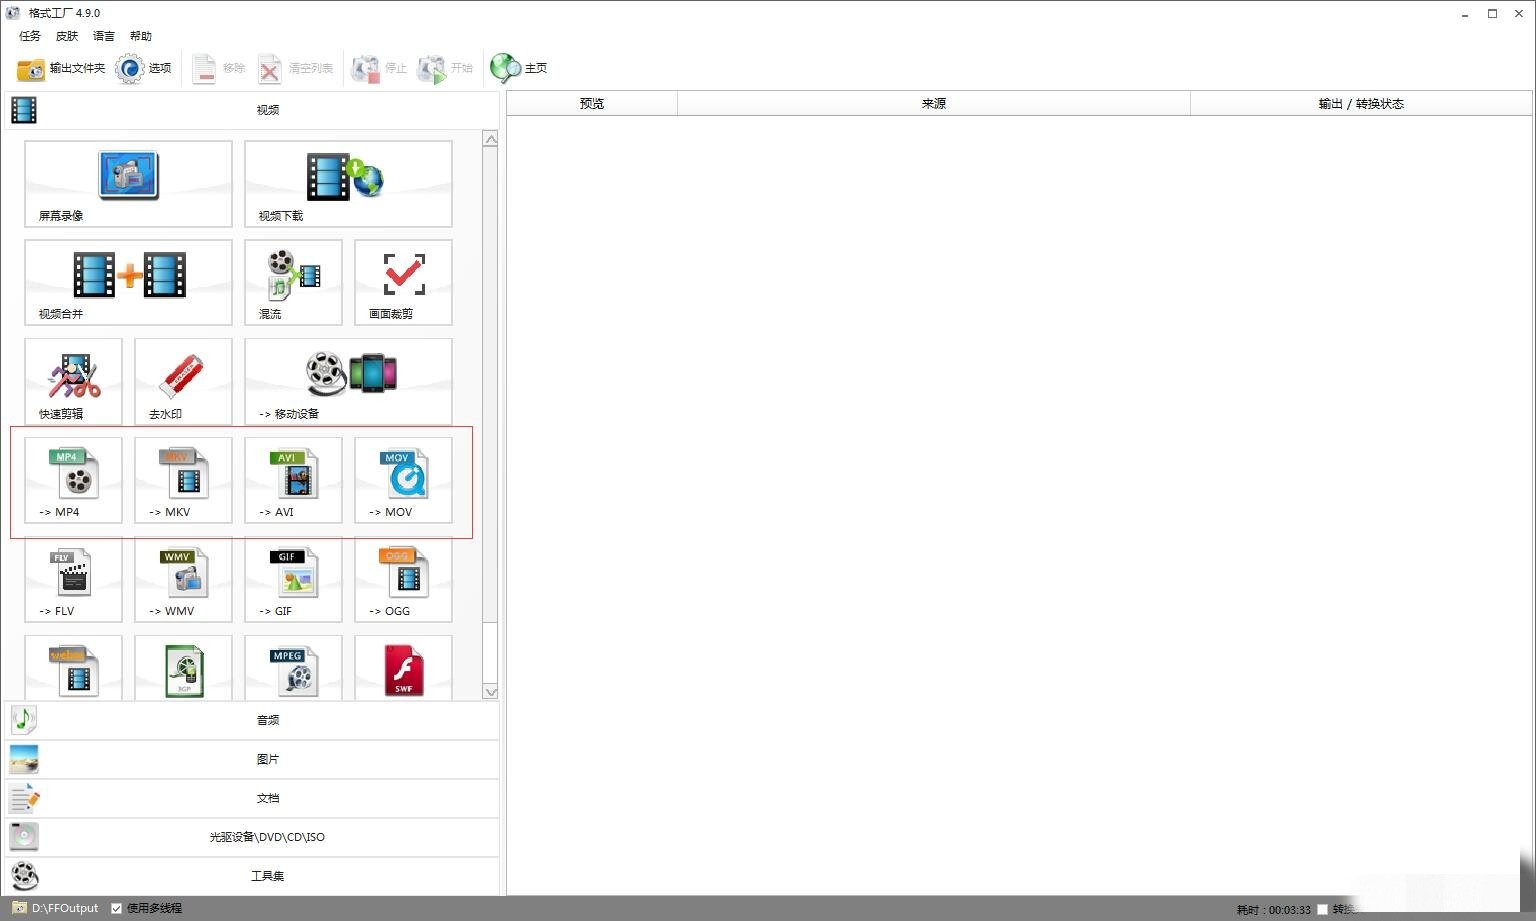Viewport: 1536px width, 921px height.
Task: Click the red SWF Flash format icon
Action: 403,670
